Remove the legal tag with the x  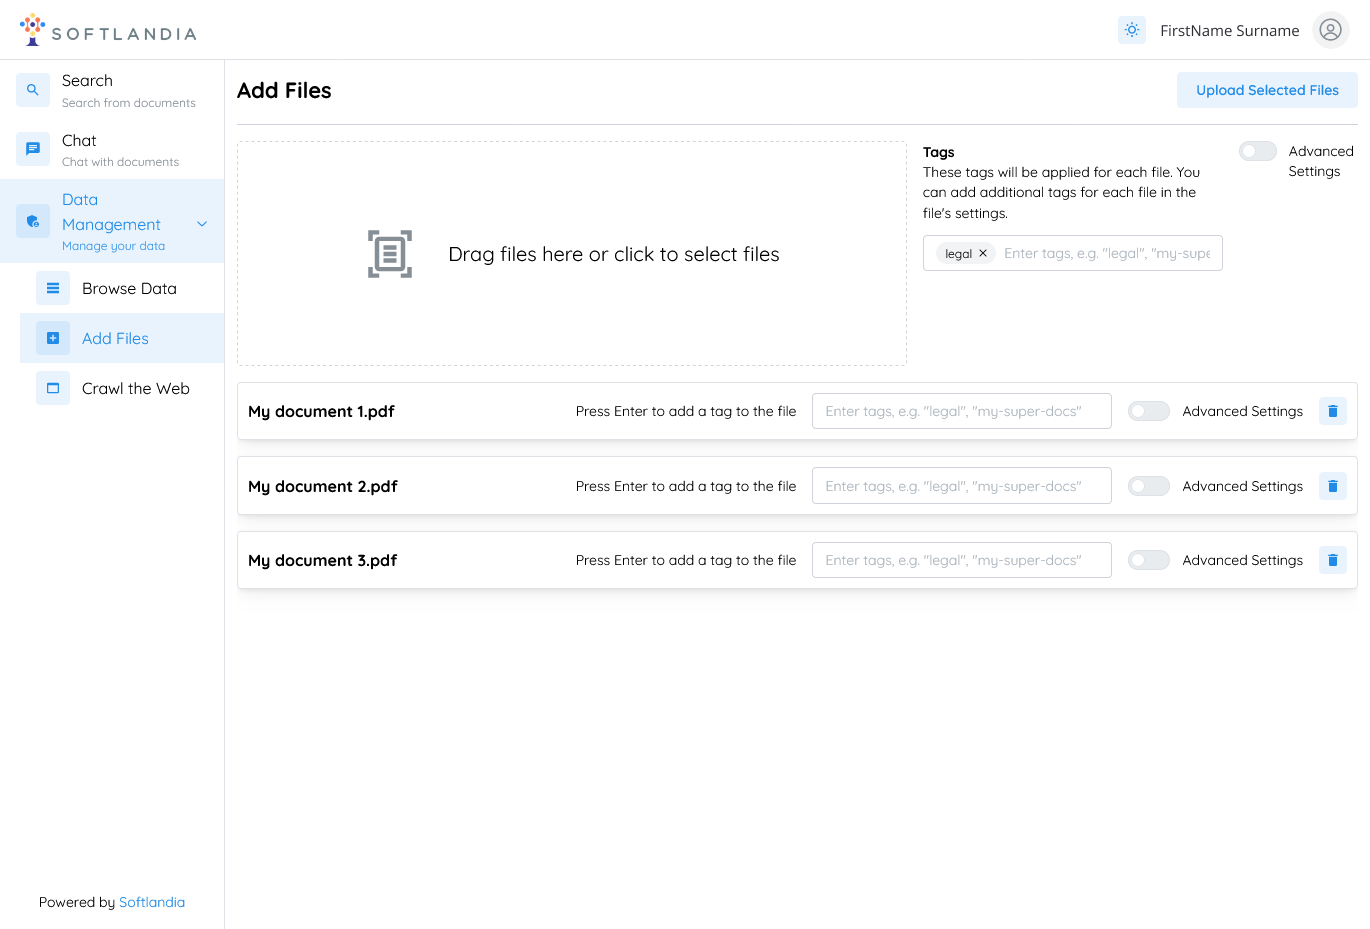click(983, 253)
